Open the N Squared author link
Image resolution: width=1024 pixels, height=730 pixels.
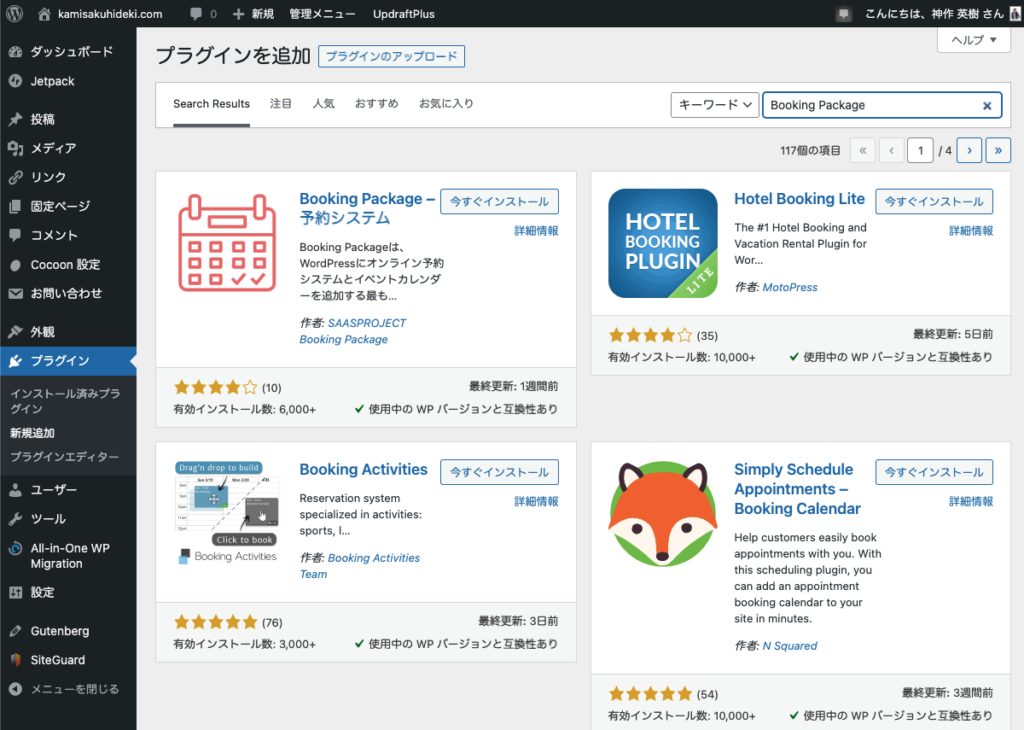click(790, 646)
